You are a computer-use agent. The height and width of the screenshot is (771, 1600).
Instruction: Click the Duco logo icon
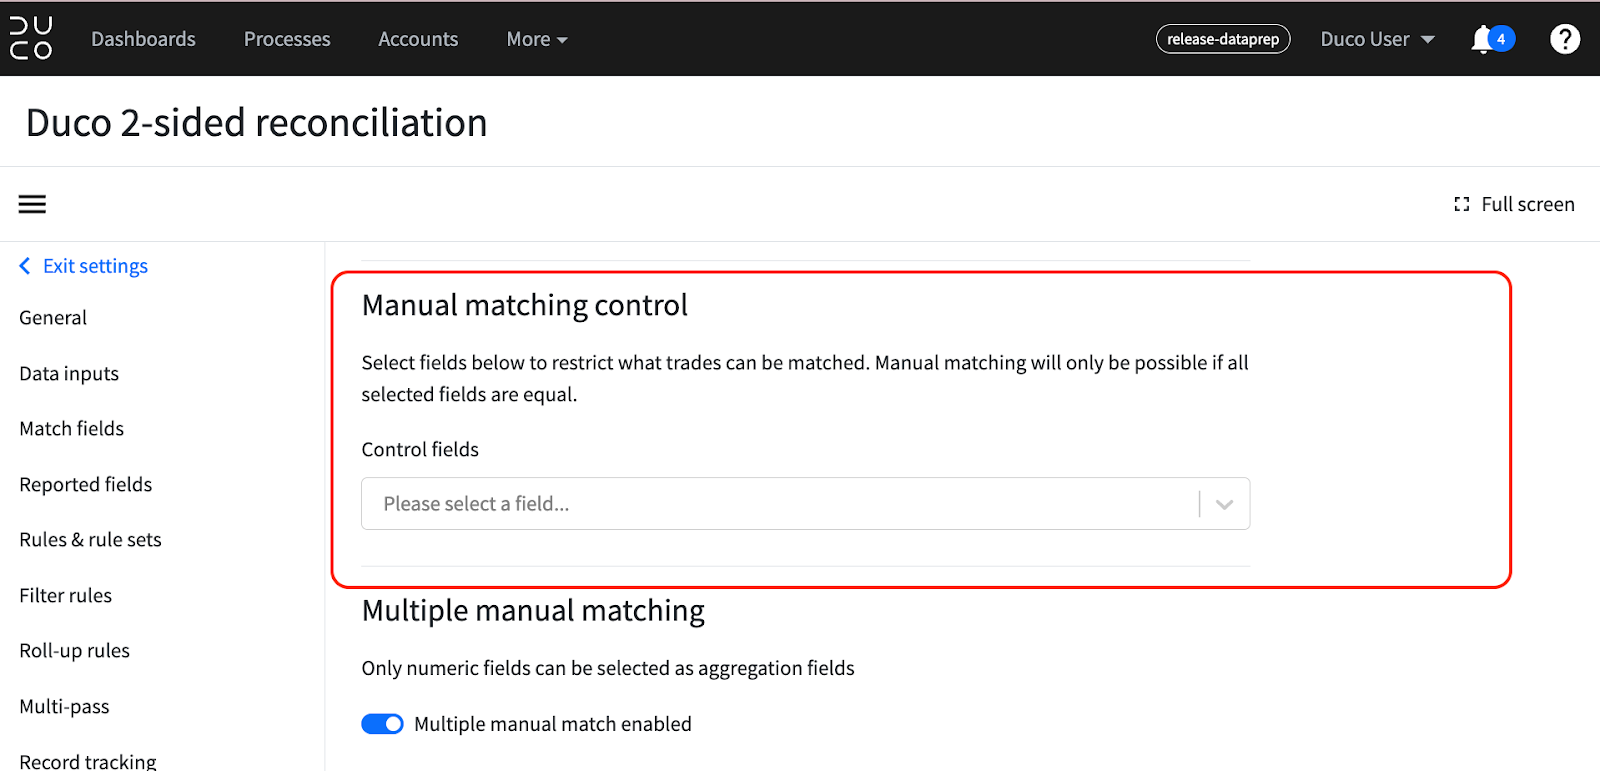click(x=31, y=38)
